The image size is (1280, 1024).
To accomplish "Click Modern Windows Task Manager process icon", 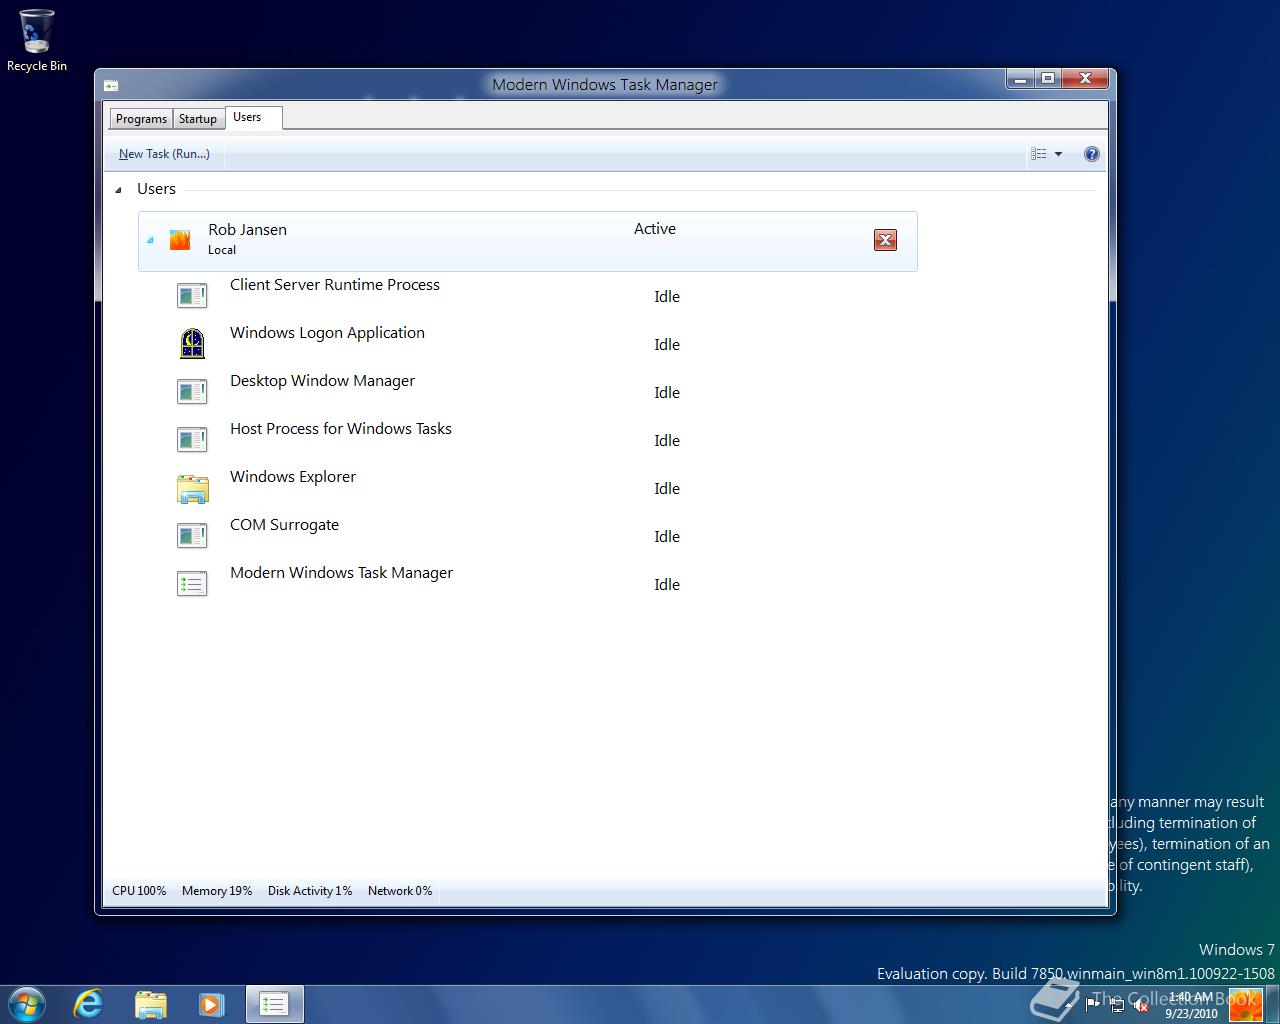I will (192, 583).
